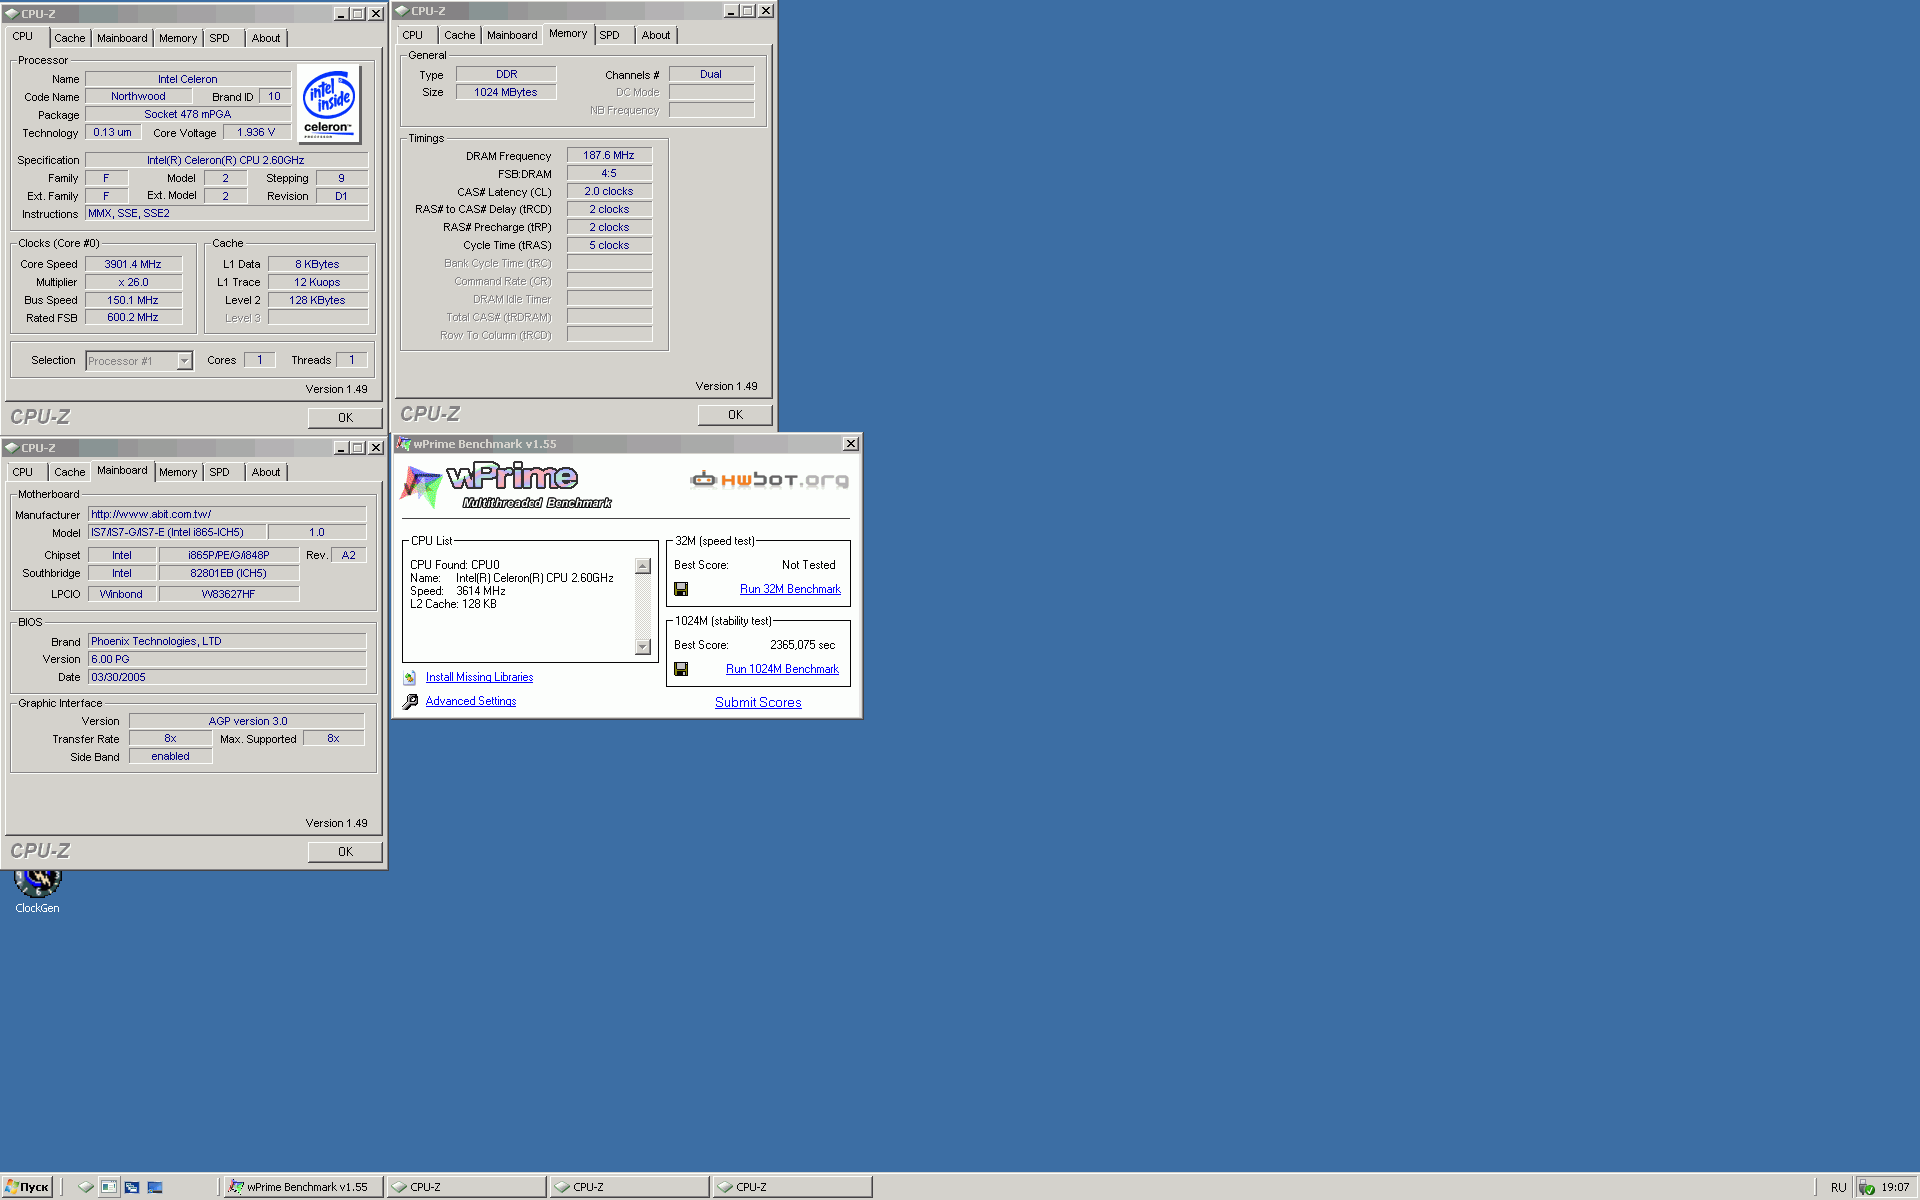The image size is (1920, 1200).
Task: Click OK in the top-left CPU-Z window
Action: [345, 418]
